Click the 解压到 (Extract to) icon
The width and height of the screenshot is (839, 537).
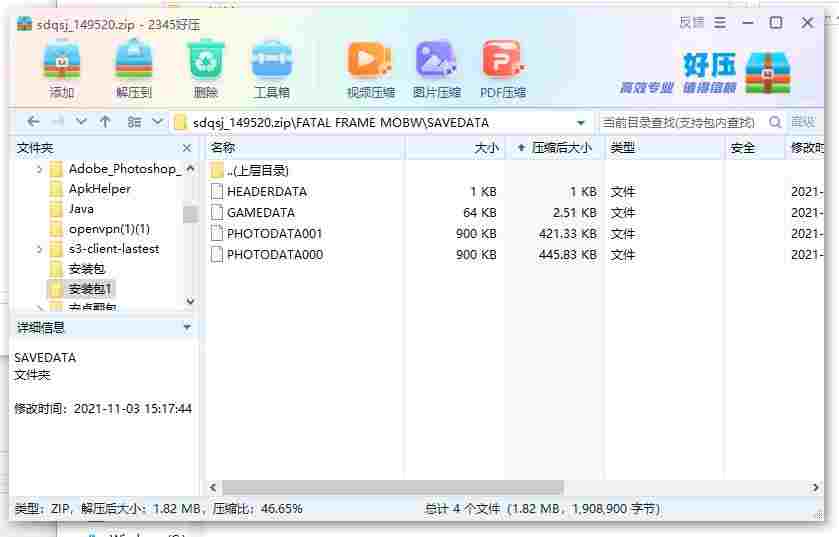134,69
